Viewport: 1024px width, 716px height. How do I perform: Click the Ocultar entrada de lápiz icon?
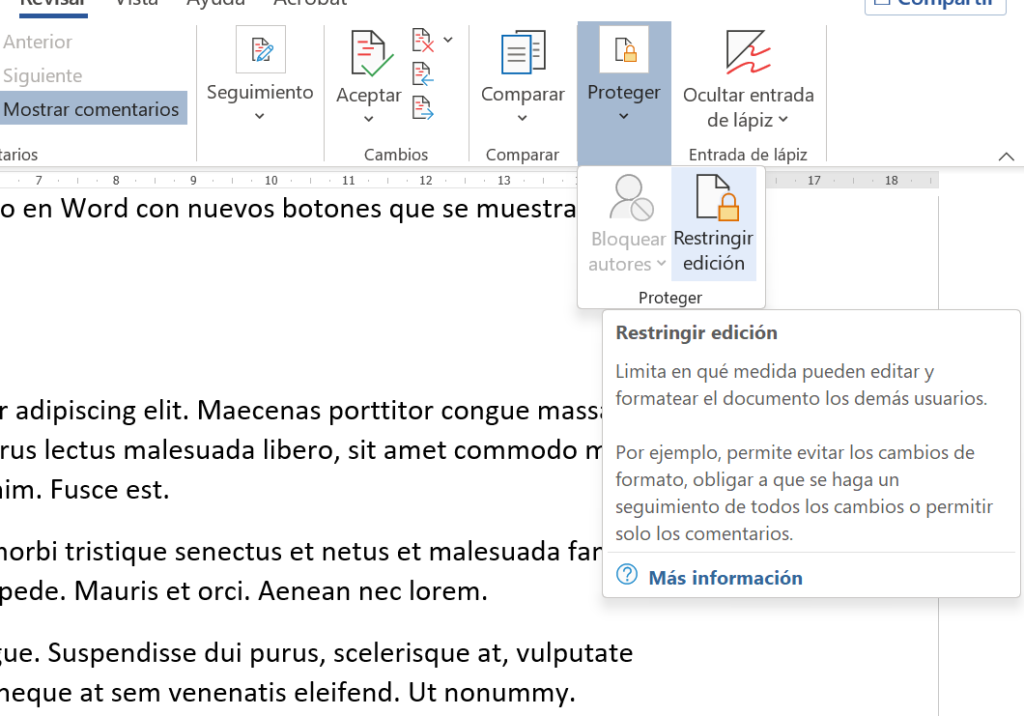(x=748, y=52)
